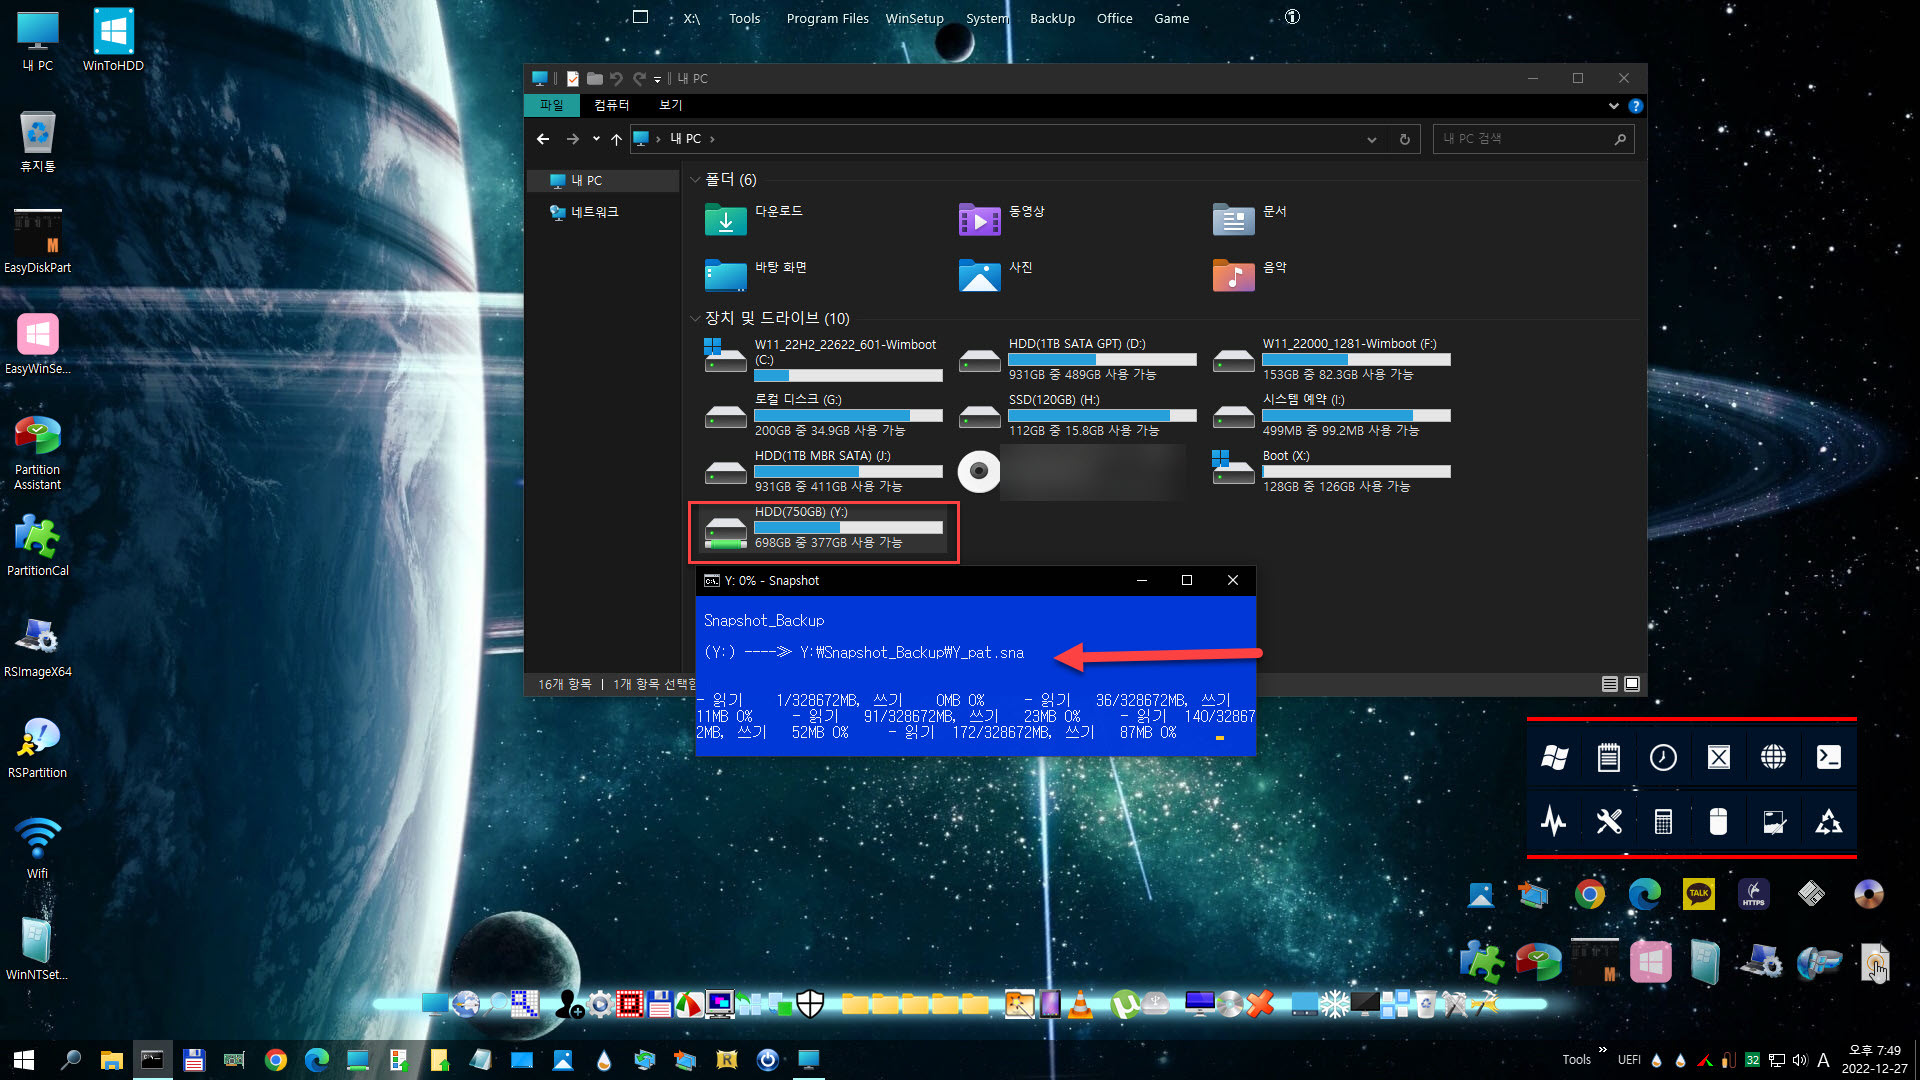Go back in Explorer navigation
1920x1080 pixels.
point(543,139)
